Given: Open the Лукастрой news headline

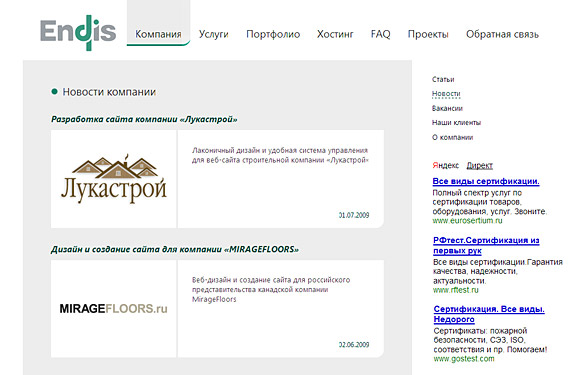Looking at the screenshot, I should point(144,119).
